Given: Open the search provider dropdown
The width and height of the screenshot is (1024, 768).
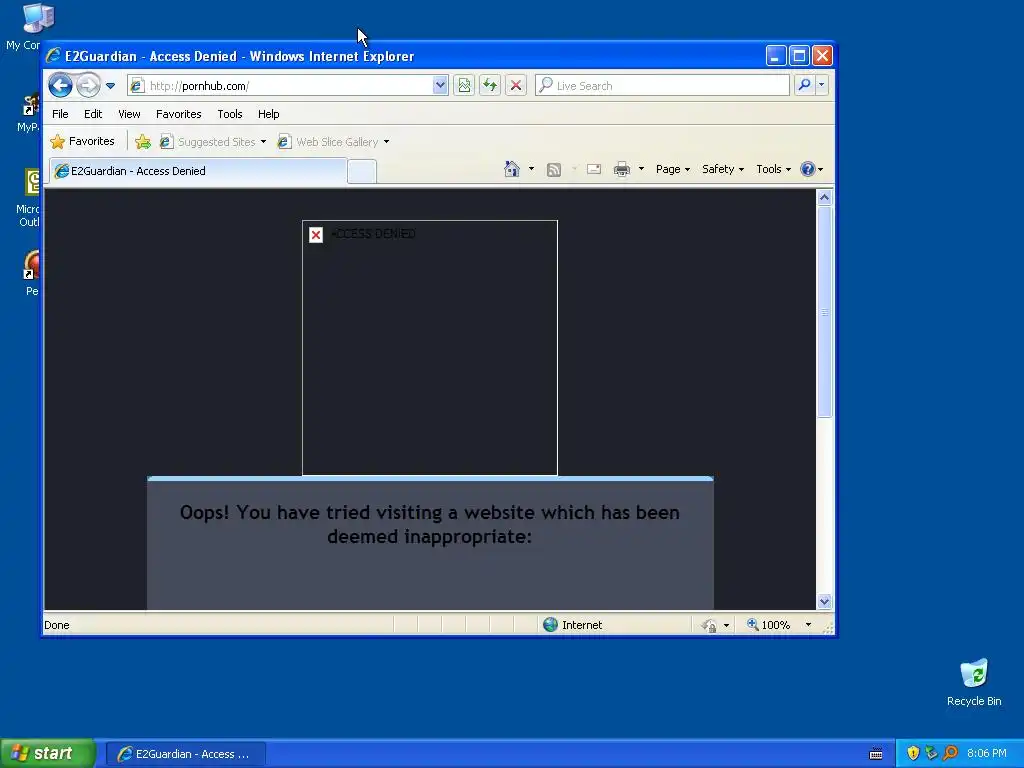Looking at the screenshot, I should point(822,85).
